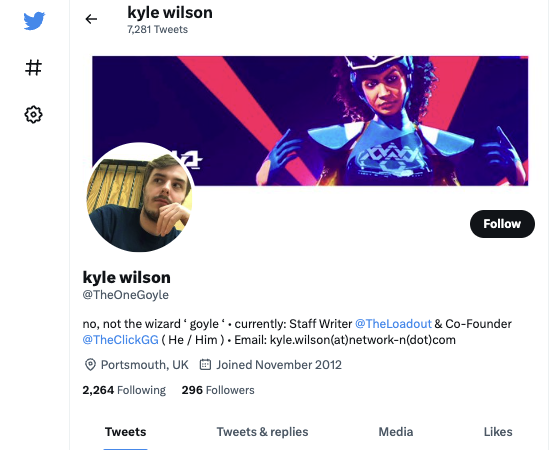Open kyle wilson's profile picture

click(140, 197)
